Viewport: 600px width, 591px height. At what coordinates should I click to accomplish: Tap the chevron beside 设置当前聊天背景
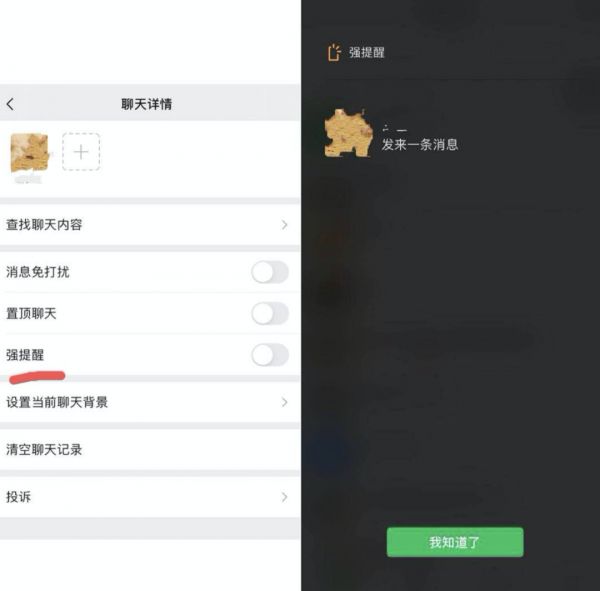point(284,402)
